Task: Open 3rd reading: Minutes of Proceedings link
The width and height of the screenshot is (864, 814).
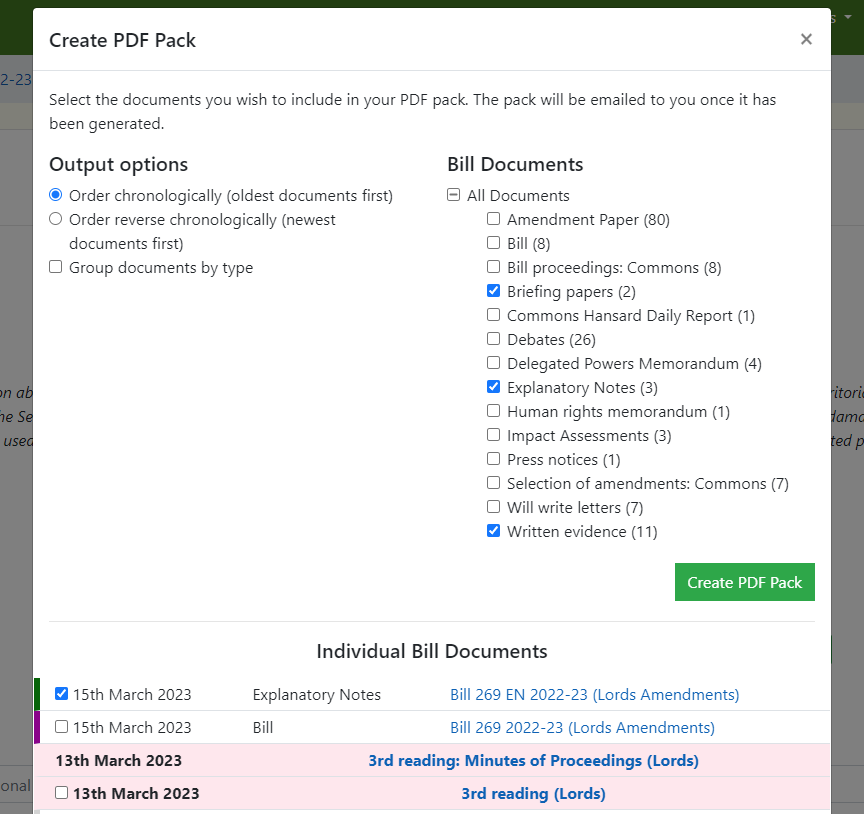Action: 533,761
